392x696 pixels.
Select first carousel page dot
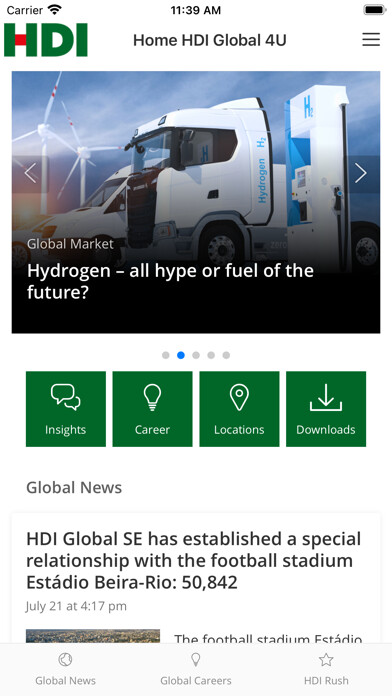(x=166, y=355)
